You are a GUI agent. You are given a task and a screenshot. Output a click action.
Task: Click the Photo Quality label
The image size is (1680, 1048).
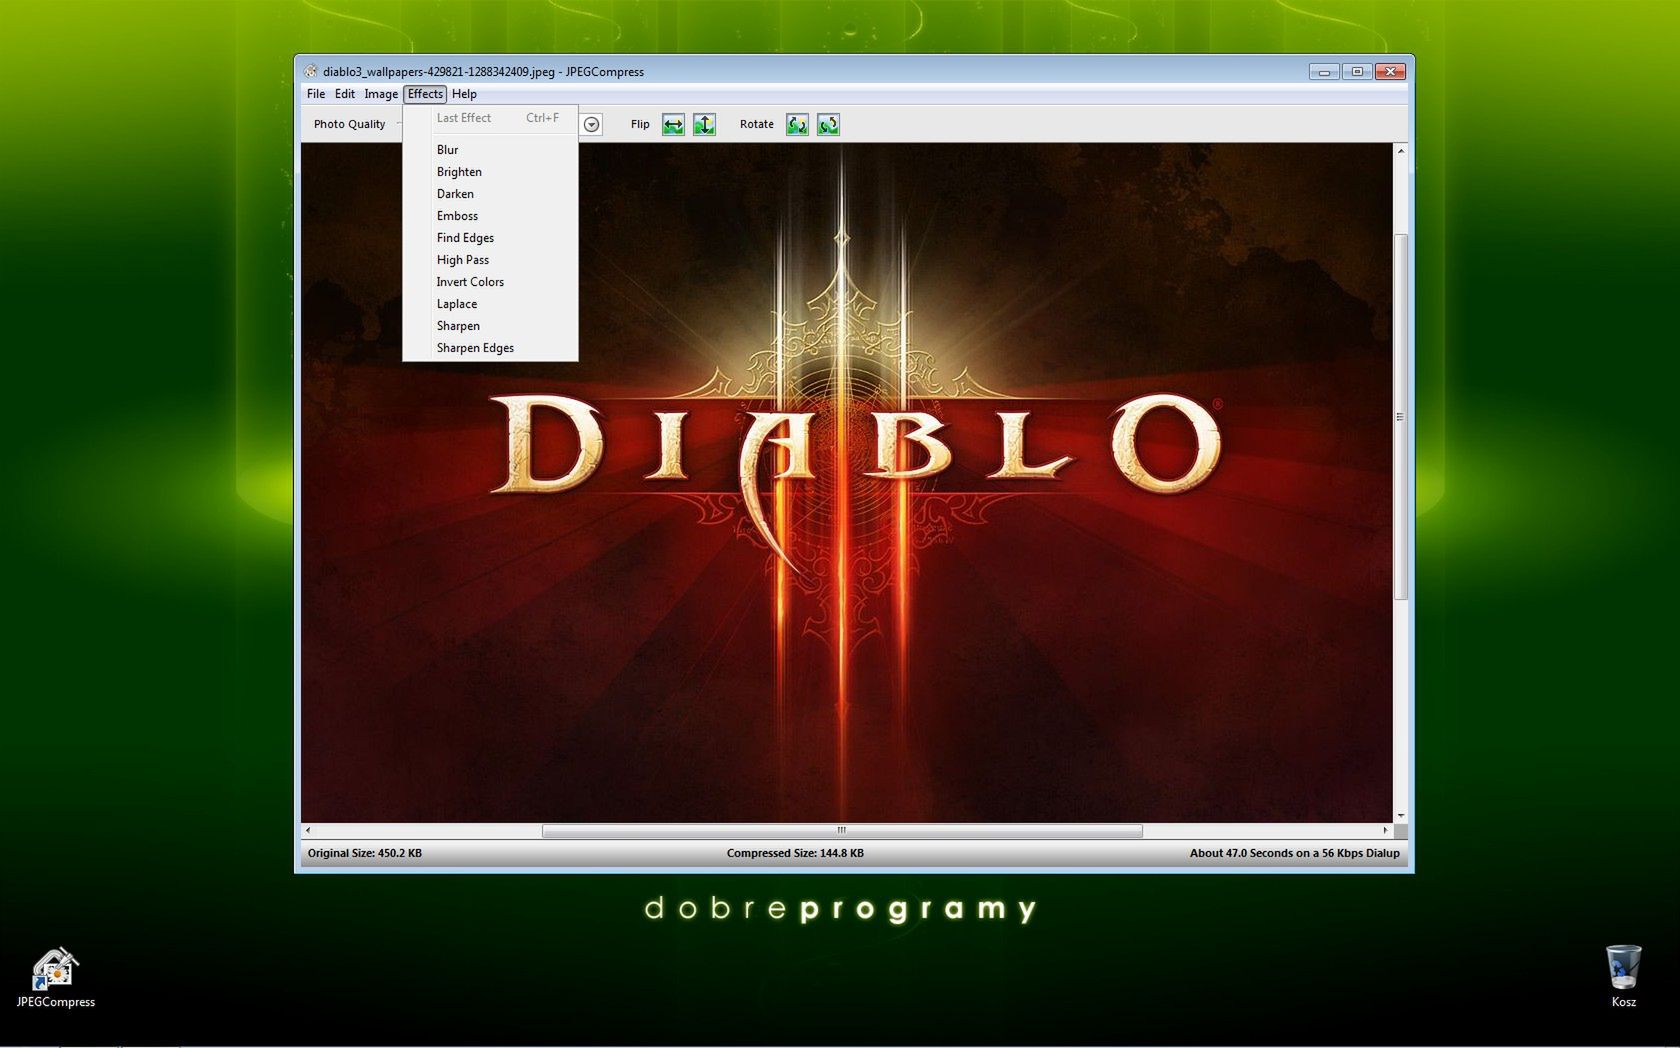click(x=349, y=124)
